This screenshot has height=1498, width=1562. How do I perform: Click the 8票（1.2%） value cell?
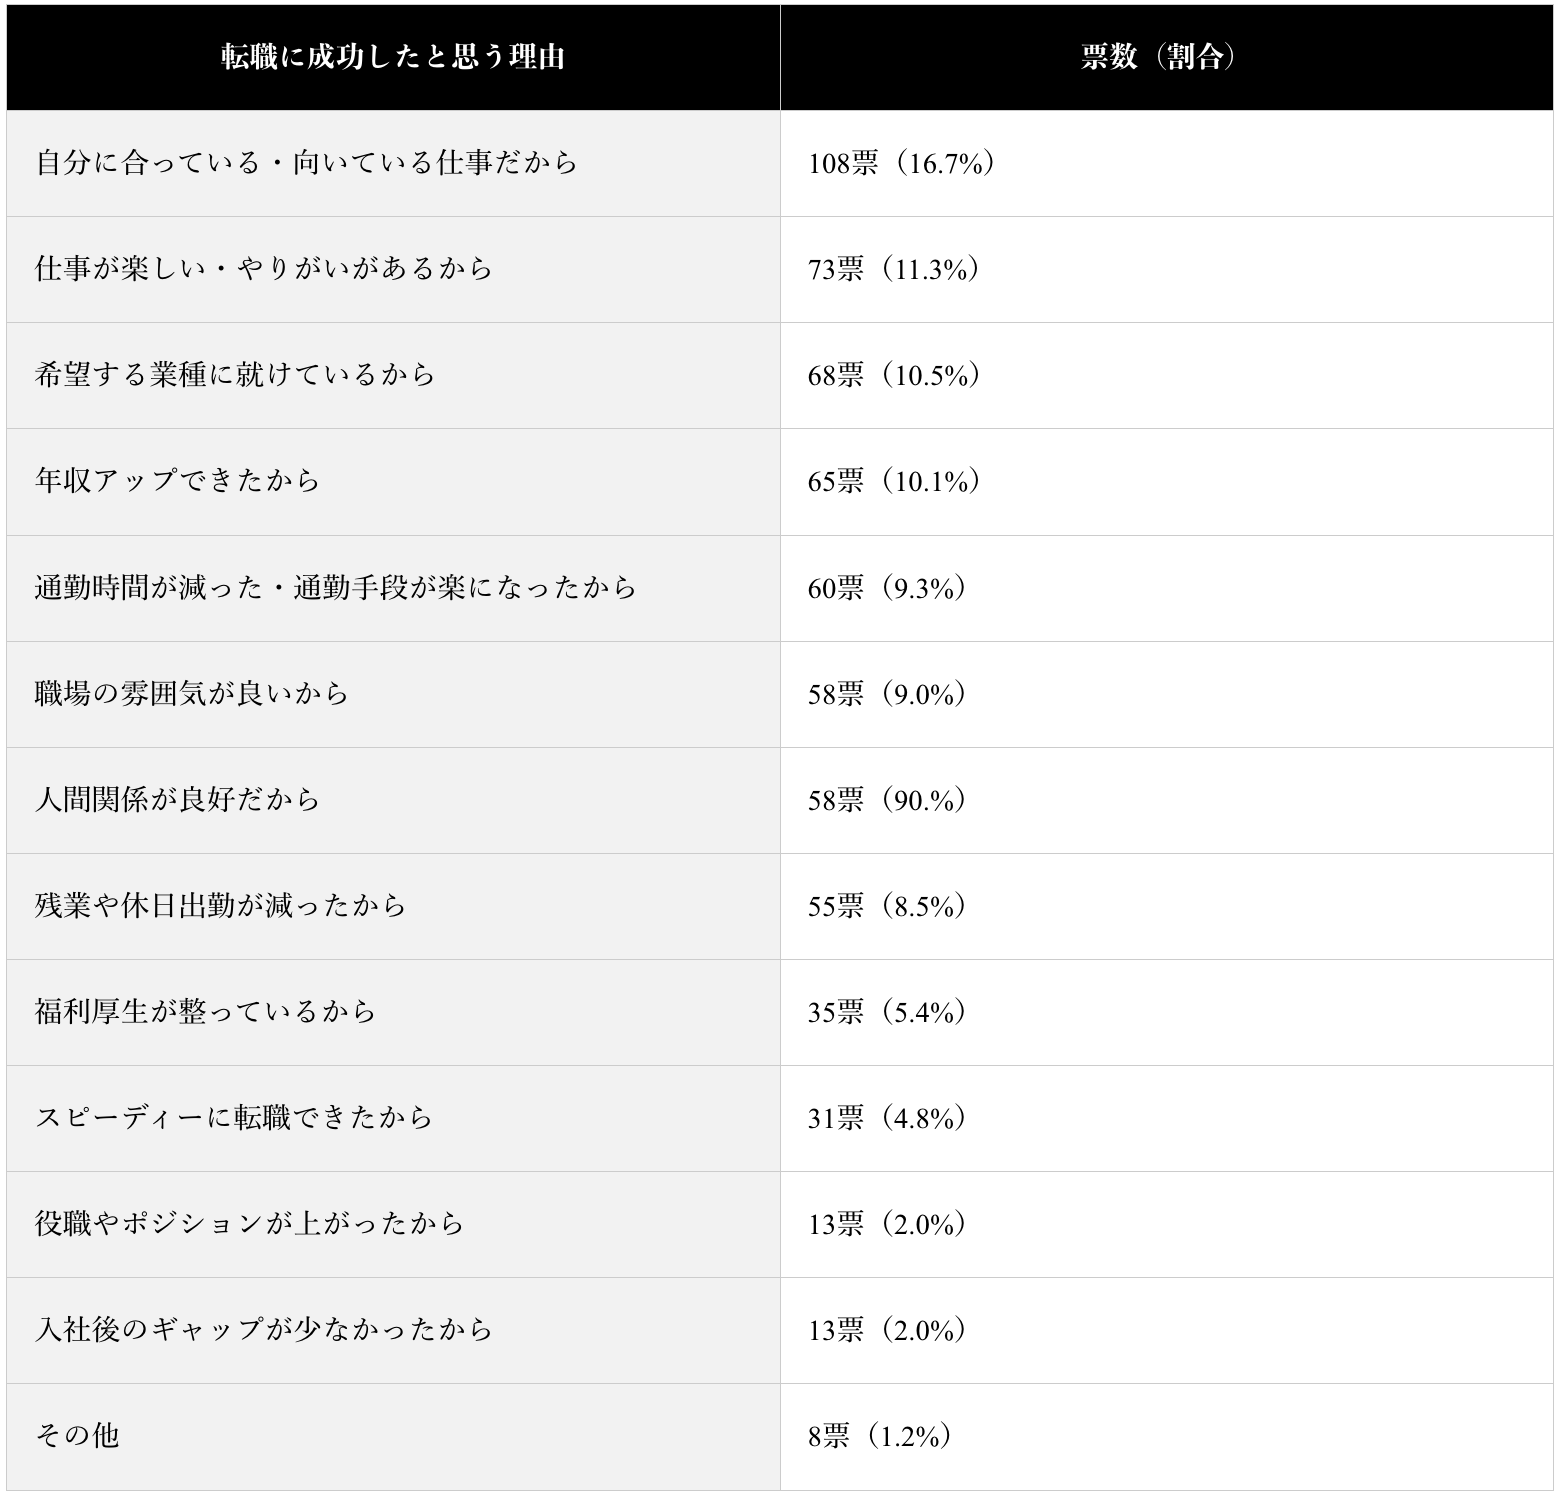pos(879,1436)
